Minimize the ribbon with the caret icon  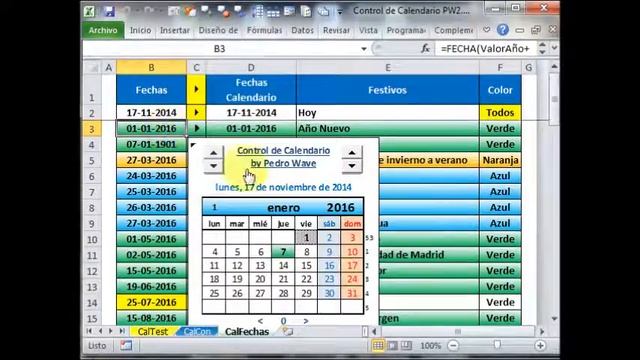pos(487,30)
